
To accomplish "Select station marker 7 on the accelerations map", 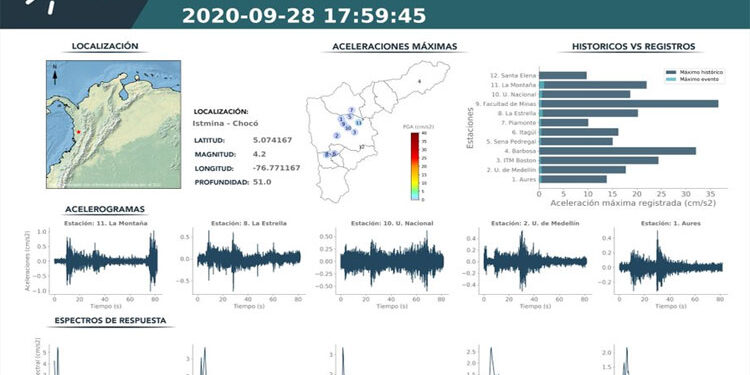I will (x=351, y=110).
